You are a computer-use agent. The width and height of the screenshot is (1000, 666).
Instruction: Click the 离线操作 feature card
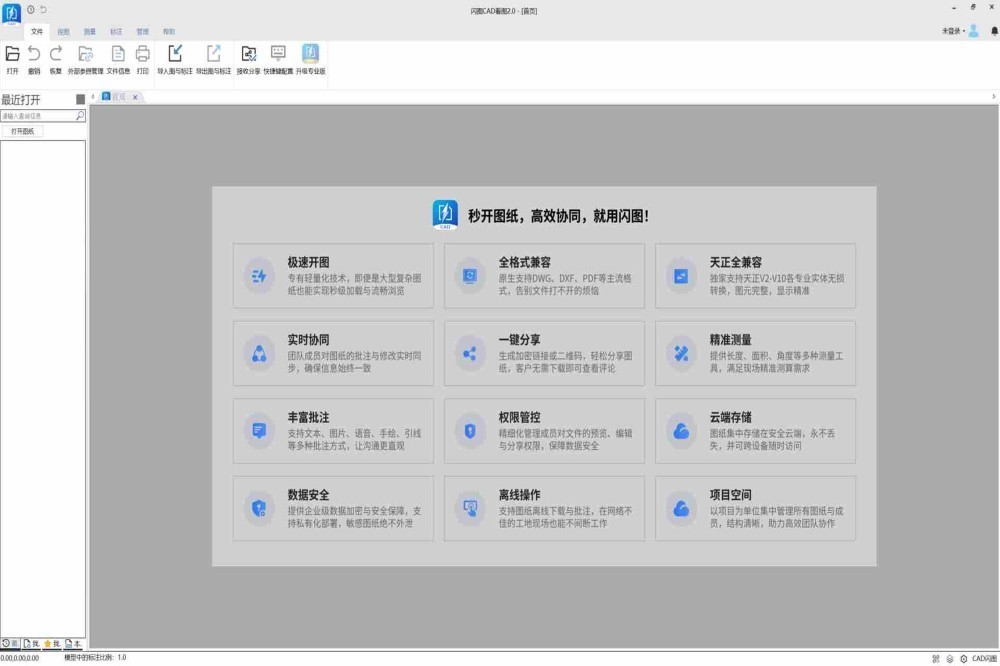point(544,508)
